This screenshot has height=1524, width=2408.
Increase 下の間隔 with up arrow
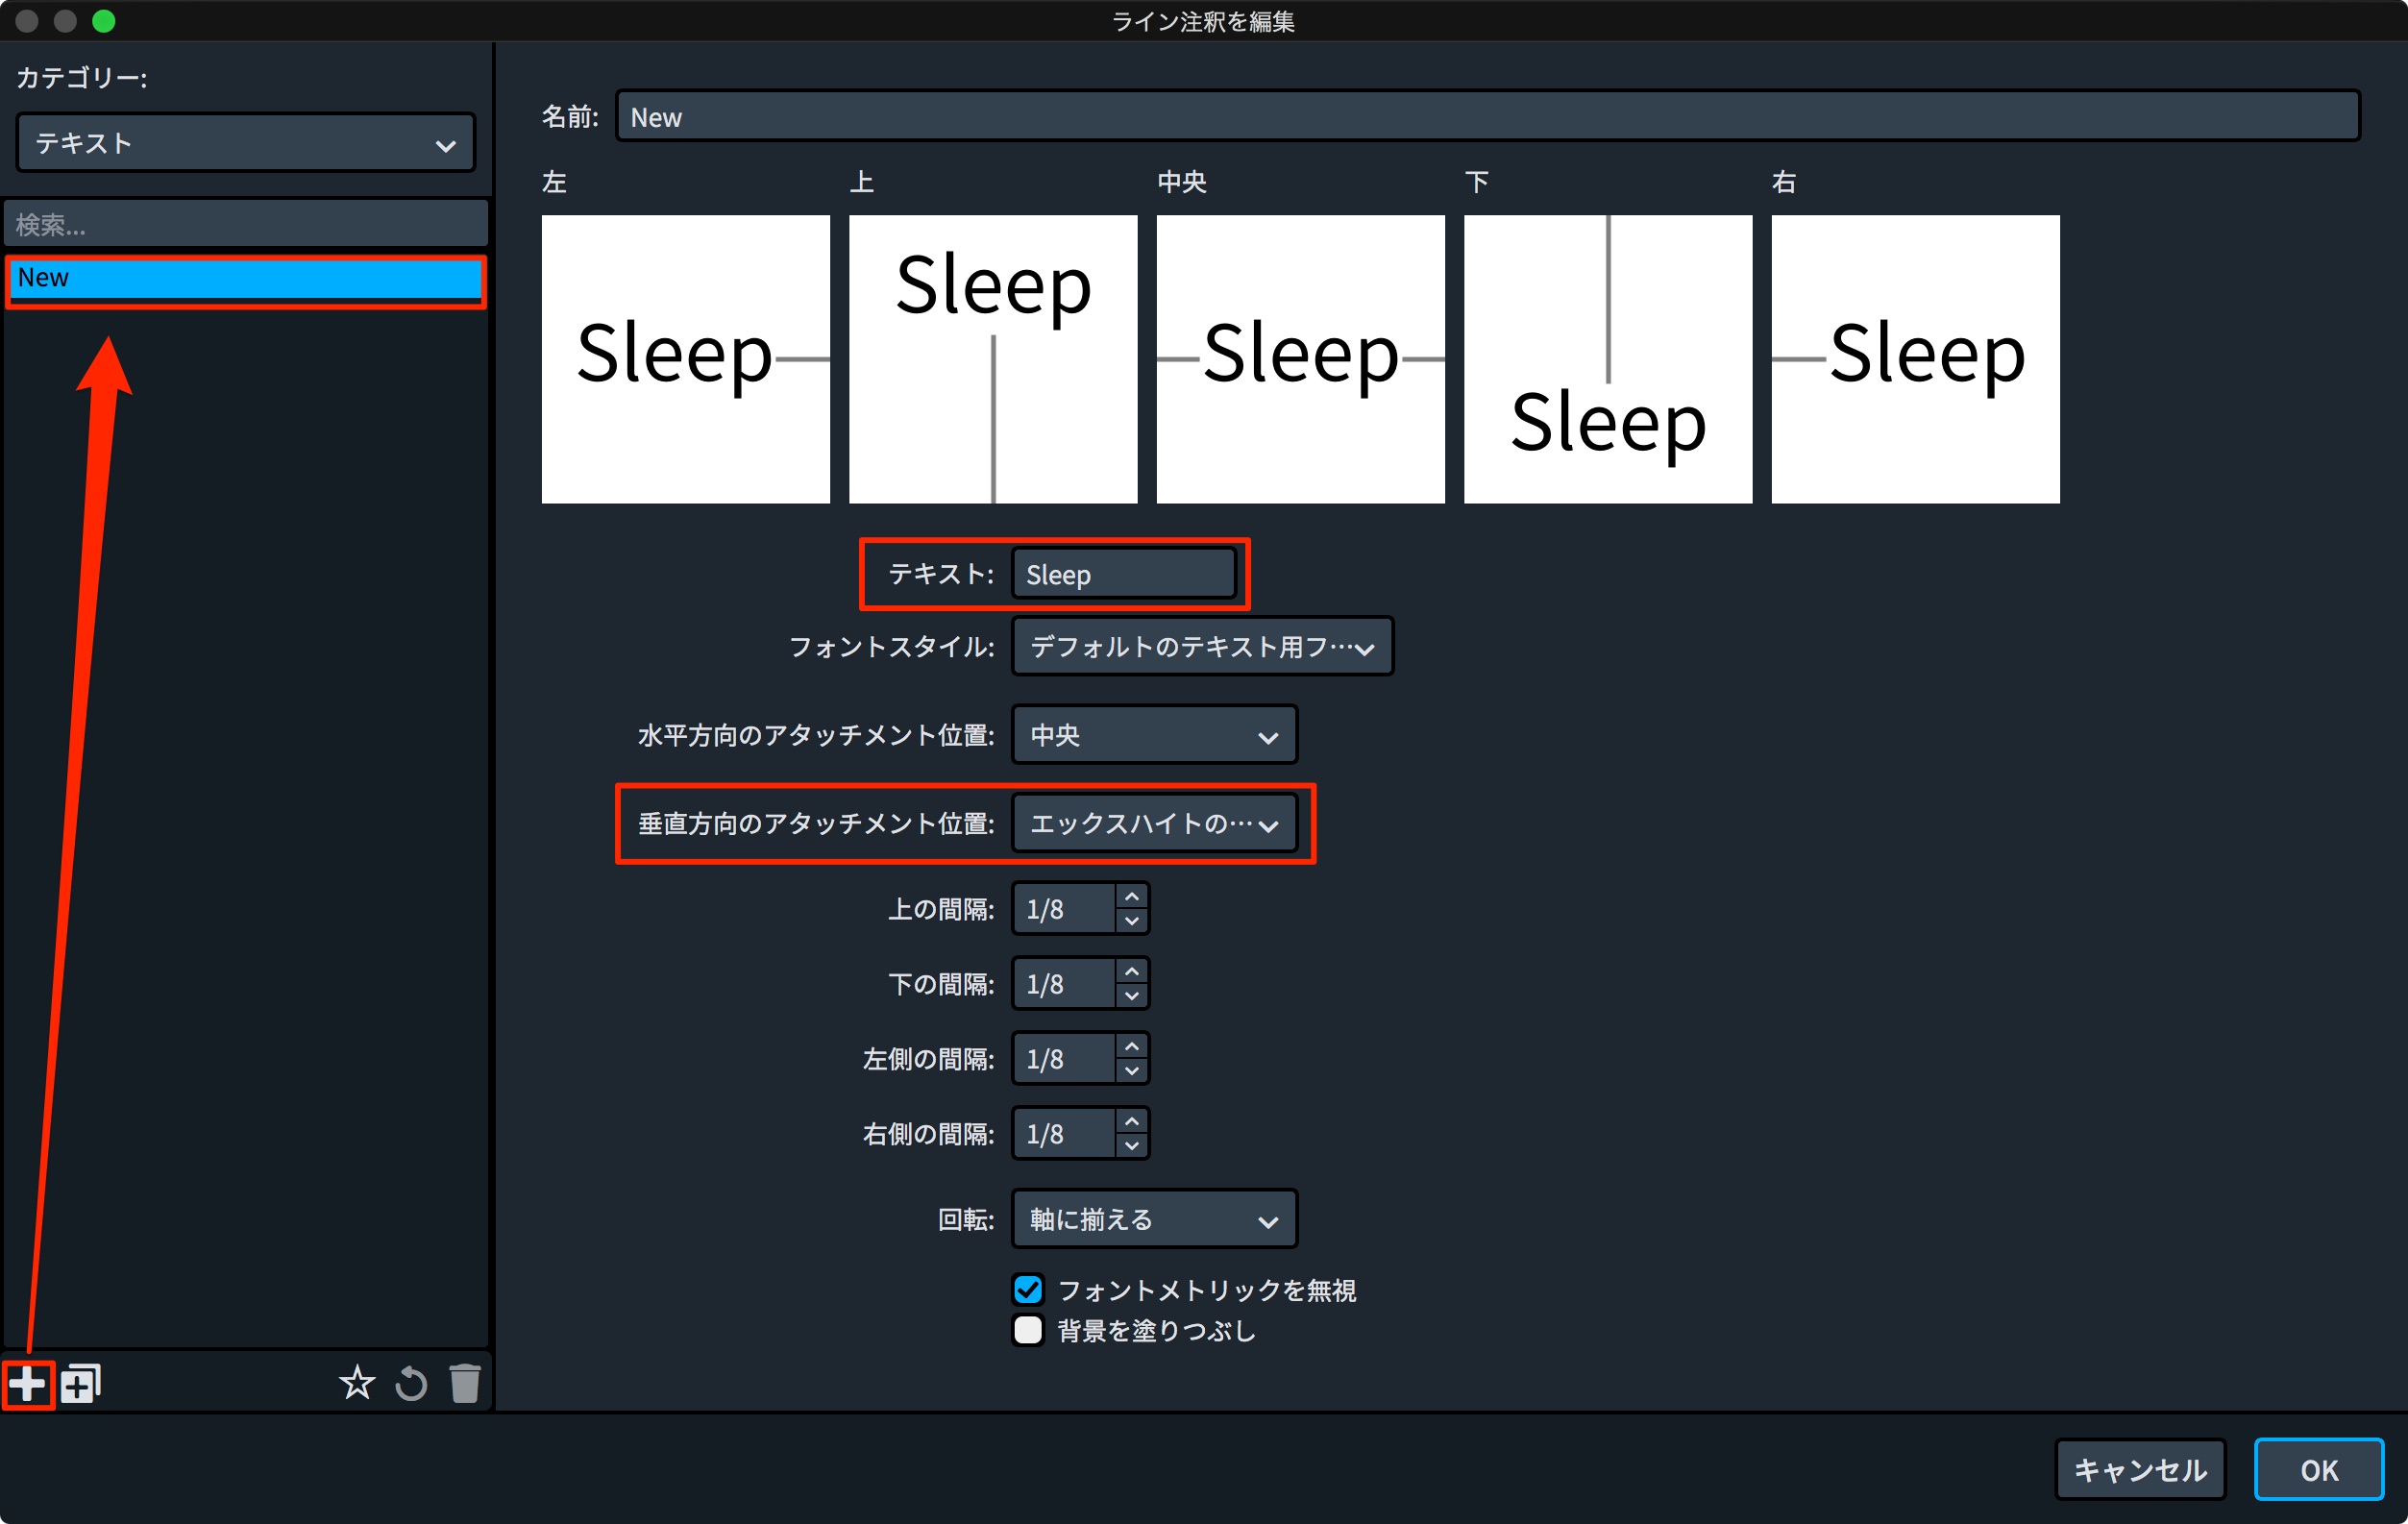[1132, 971]
